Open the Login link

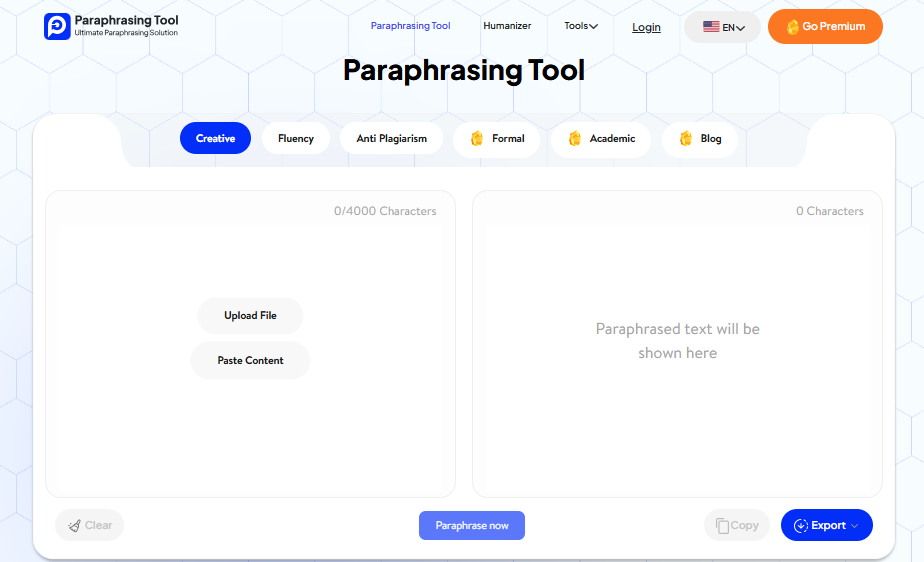pos(646,27)
